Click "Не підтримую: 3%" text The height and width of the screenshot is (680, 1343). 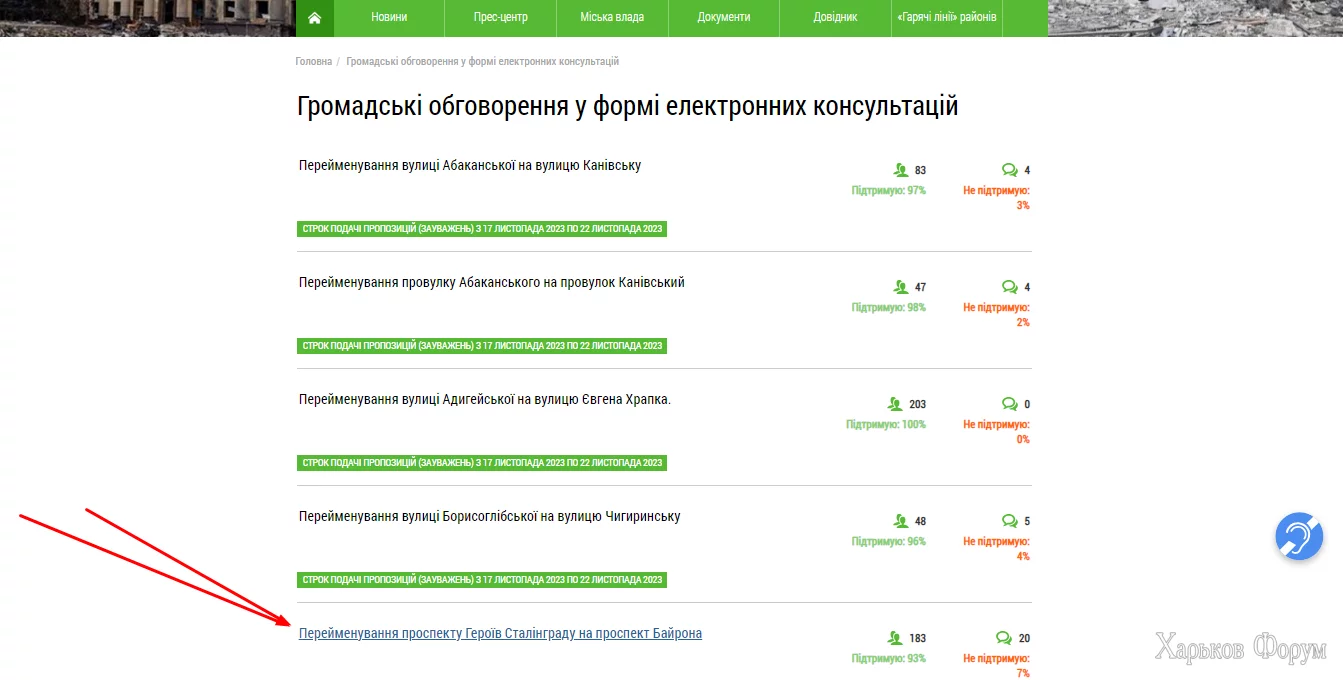tap(996, 197)
